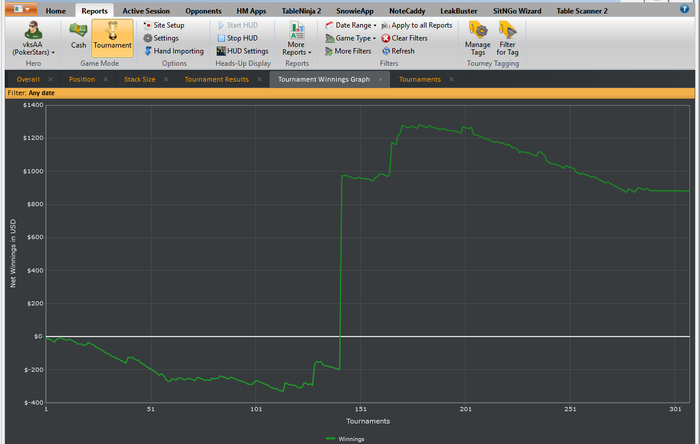The height and width of the screenshot is (444, 700).
Task: Open the SitNGo Wizard ribbon tab
Action: pos(517,11)
